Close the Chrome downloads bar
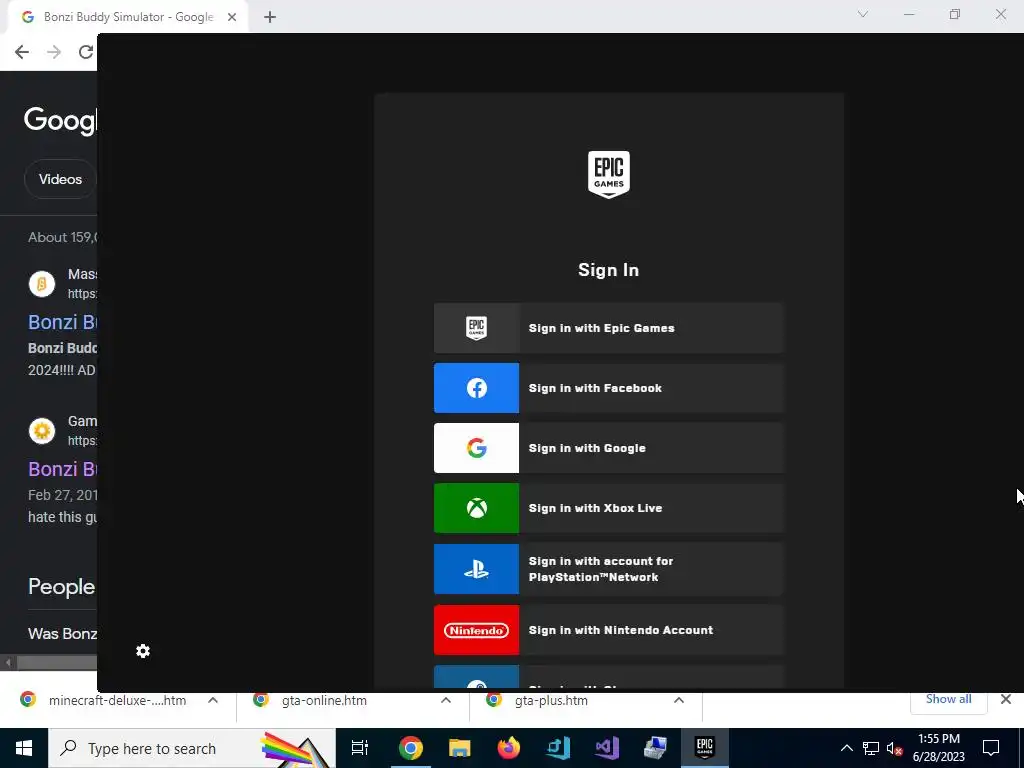 [1006, 699]
